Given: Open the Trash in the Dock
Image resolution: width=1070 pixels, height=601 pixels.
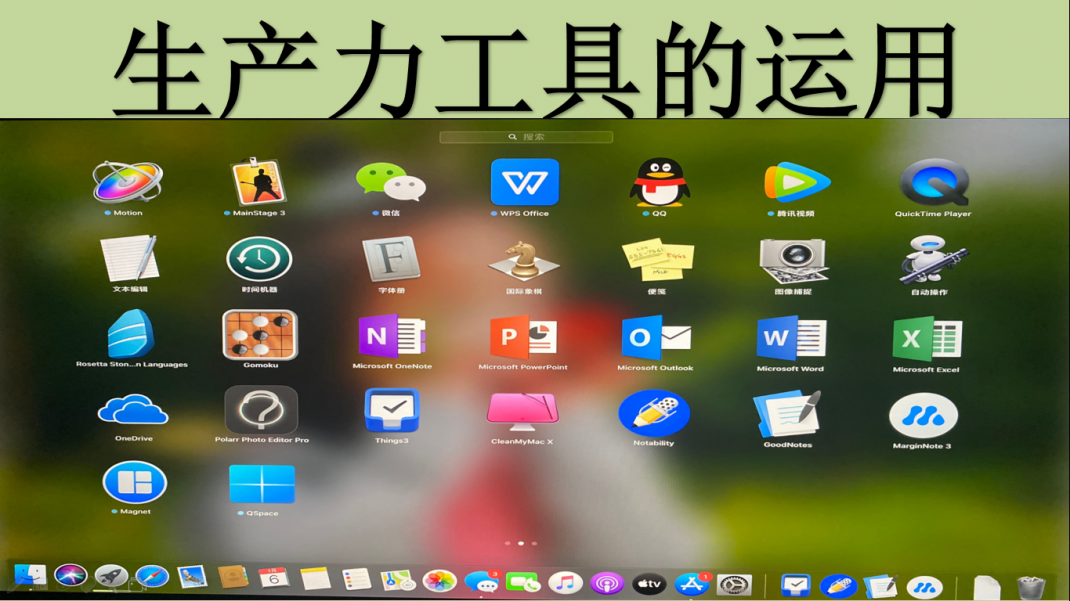Looking at the screenshot, I should [1030, 587].
